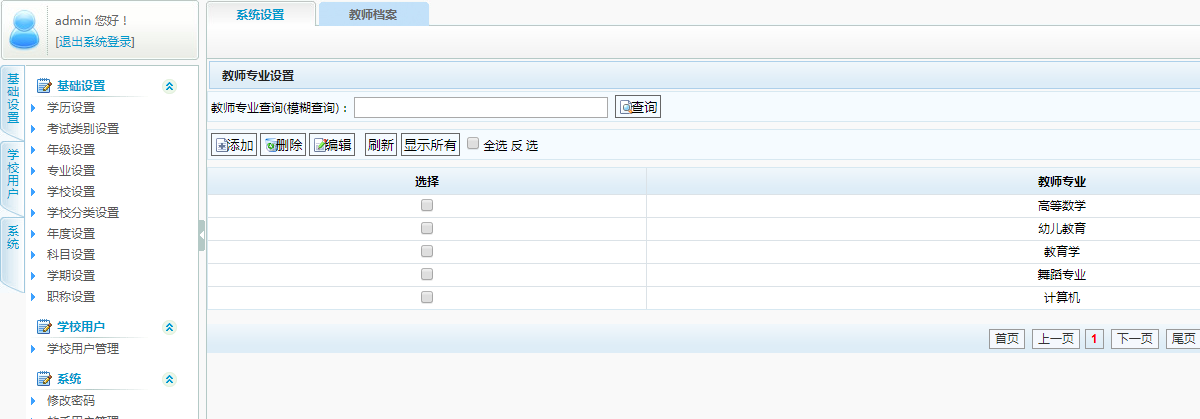Open 专业设置 in the sidebar
1200x419 pixels.
71,171
